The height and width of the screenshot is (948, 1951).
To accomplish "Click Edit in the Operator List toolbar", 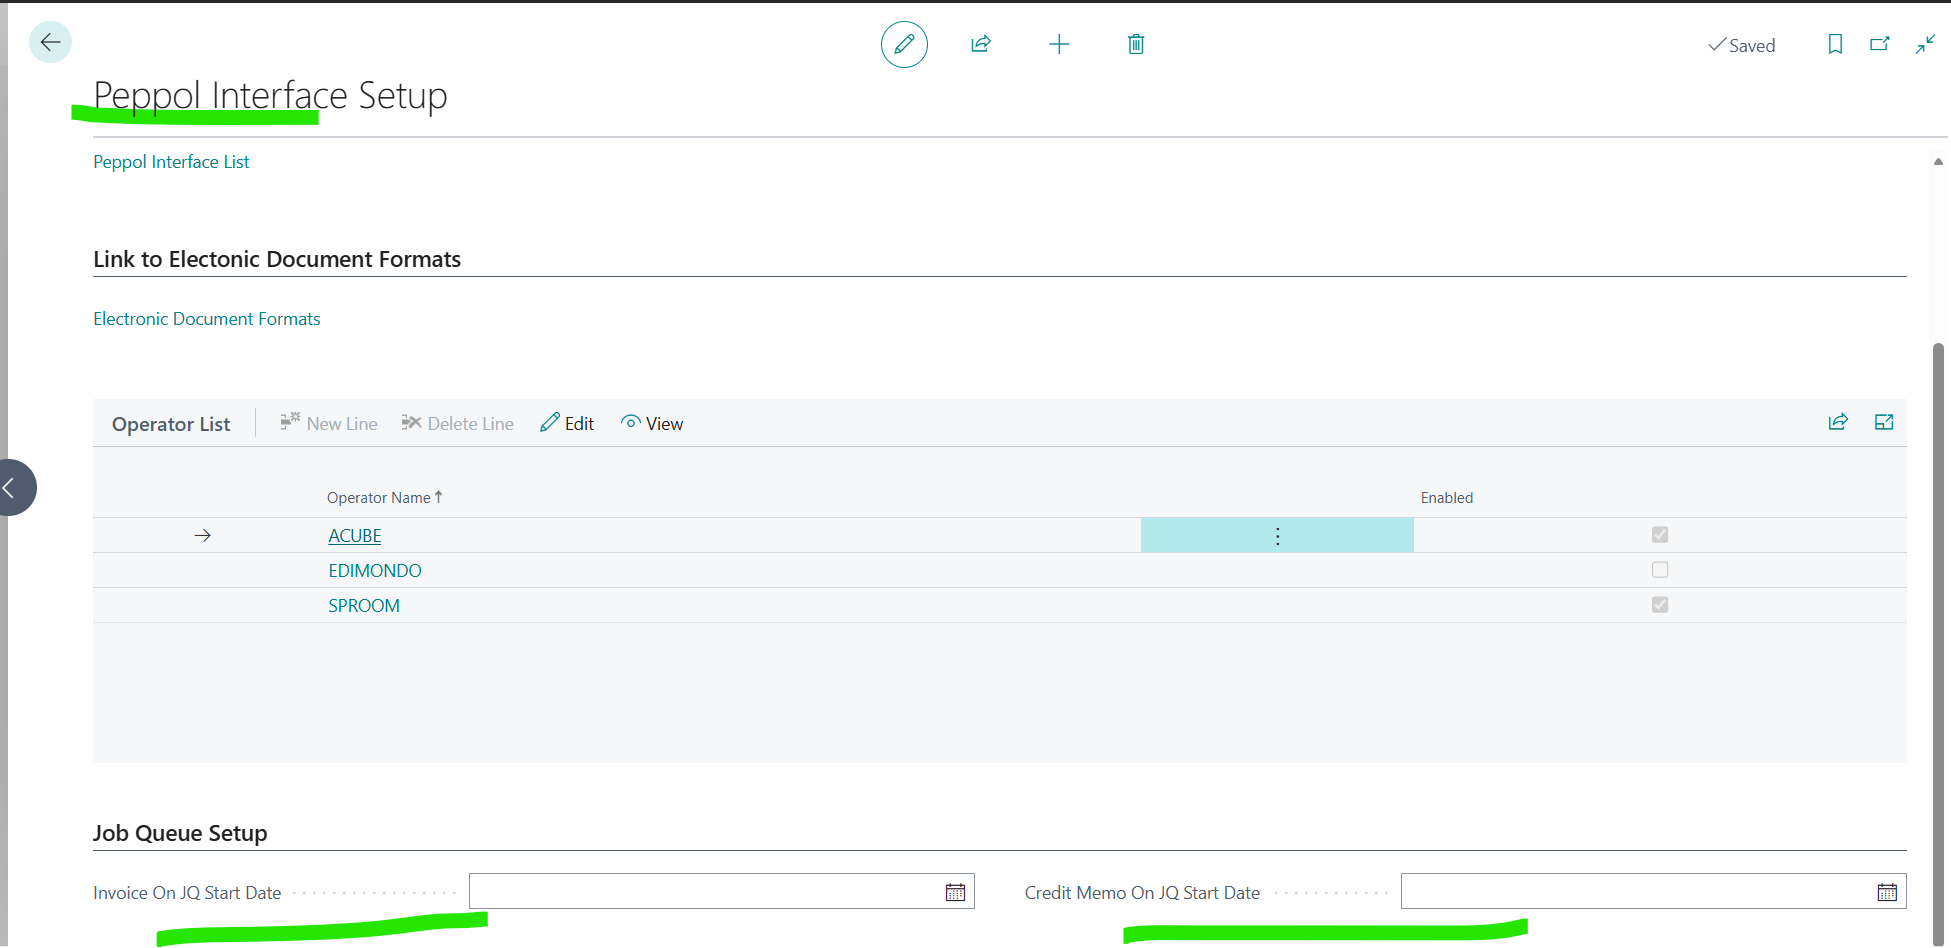I will (567, 424).
